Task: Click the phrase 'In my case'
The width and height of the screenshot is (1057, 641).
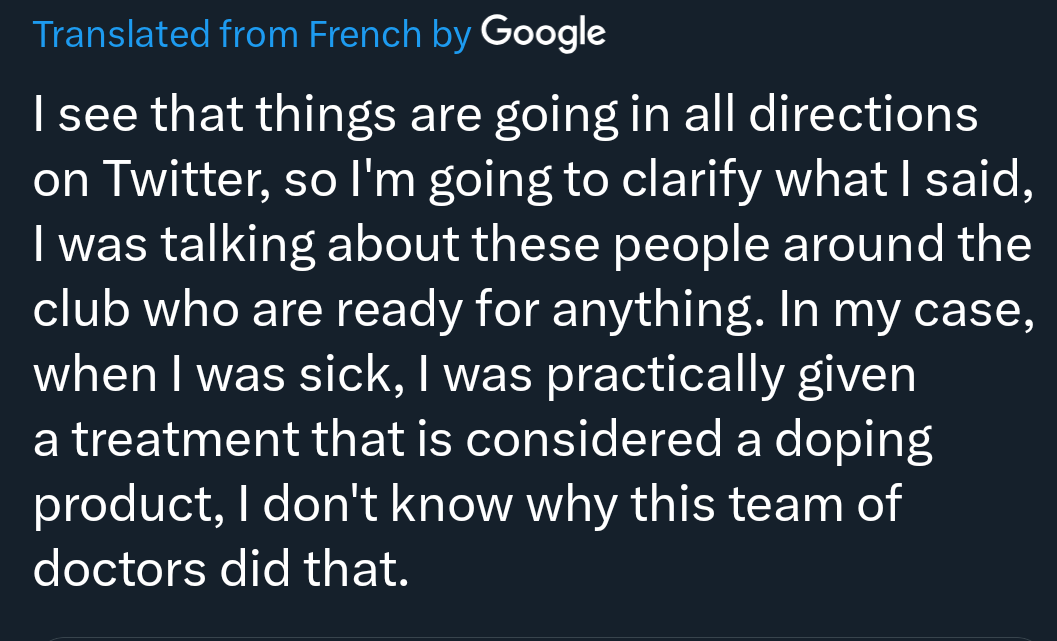Action: (x=906, y=309)
